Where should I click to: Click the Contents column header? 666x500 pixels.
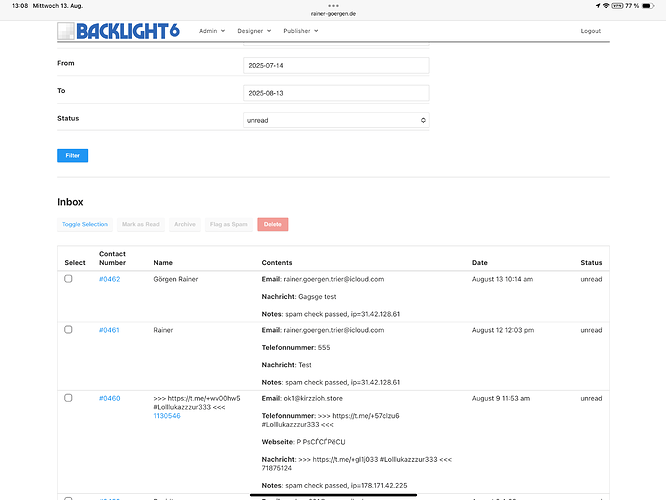pos(277,263)
